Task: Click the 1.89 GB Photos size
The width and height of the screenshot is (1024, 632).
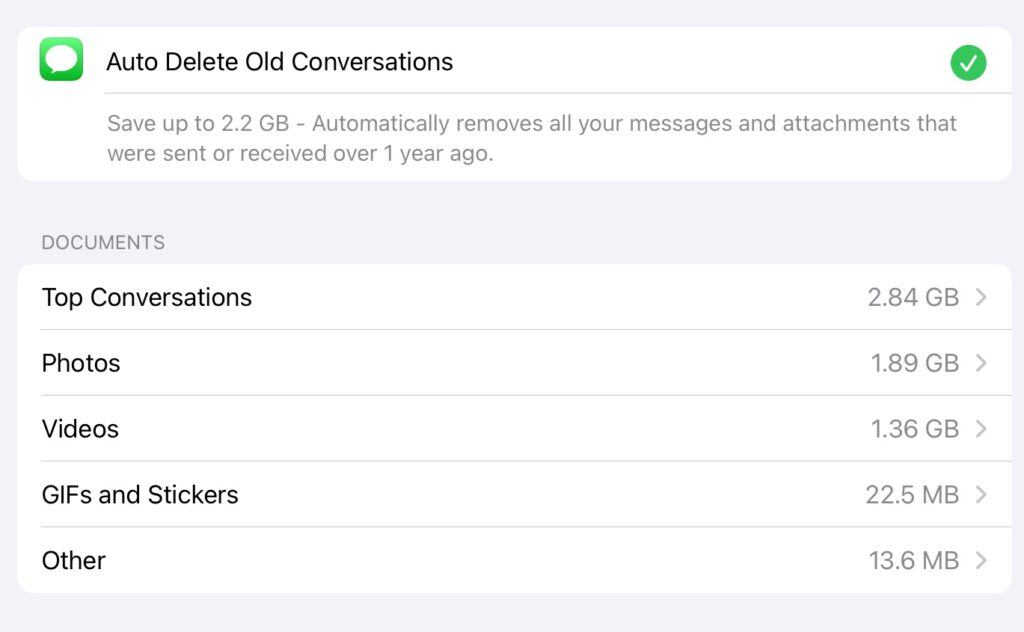Action: point(914,363)
